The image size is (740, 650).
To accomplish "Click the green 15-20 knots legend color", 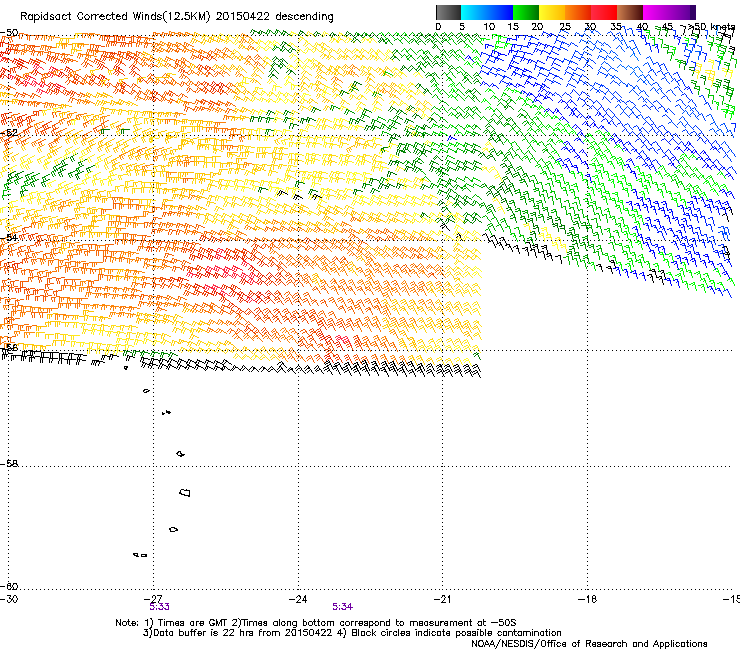I will (526, 12).
